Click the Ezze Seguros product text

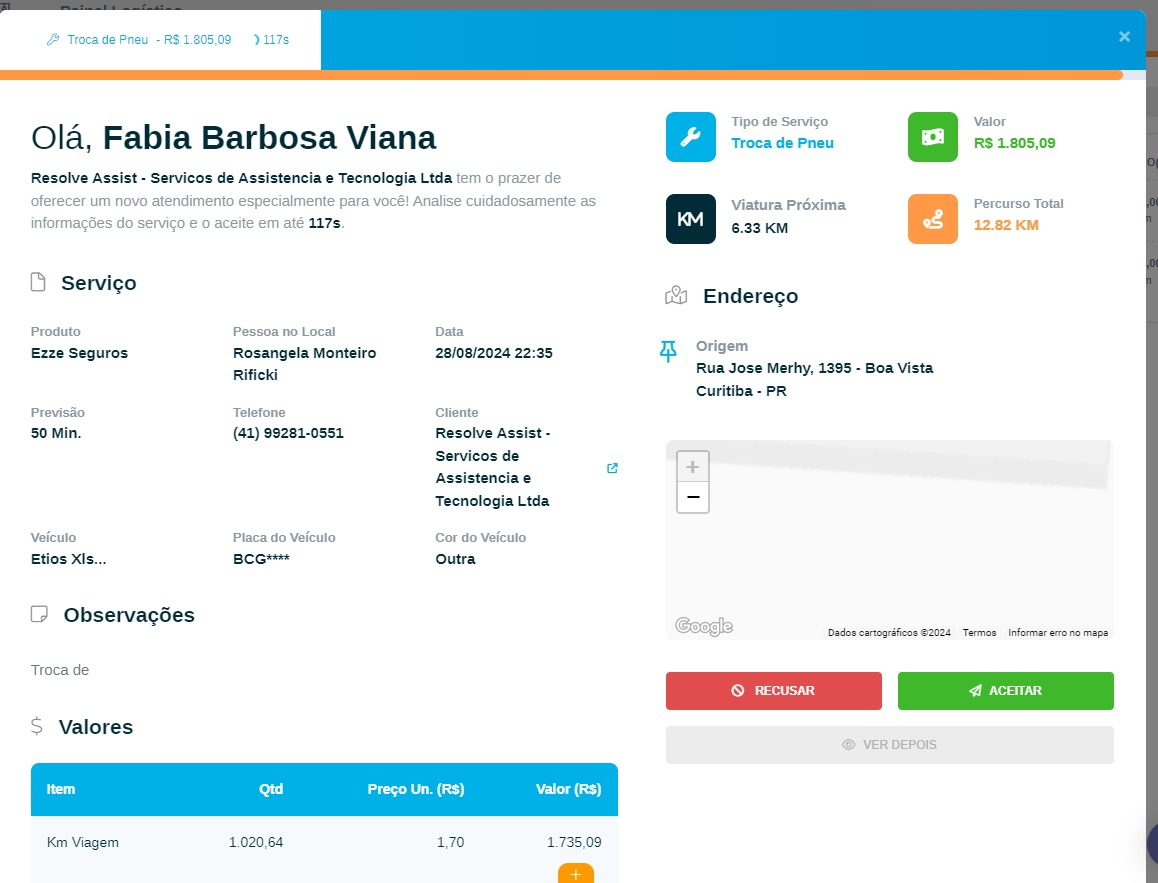point(79,353)
